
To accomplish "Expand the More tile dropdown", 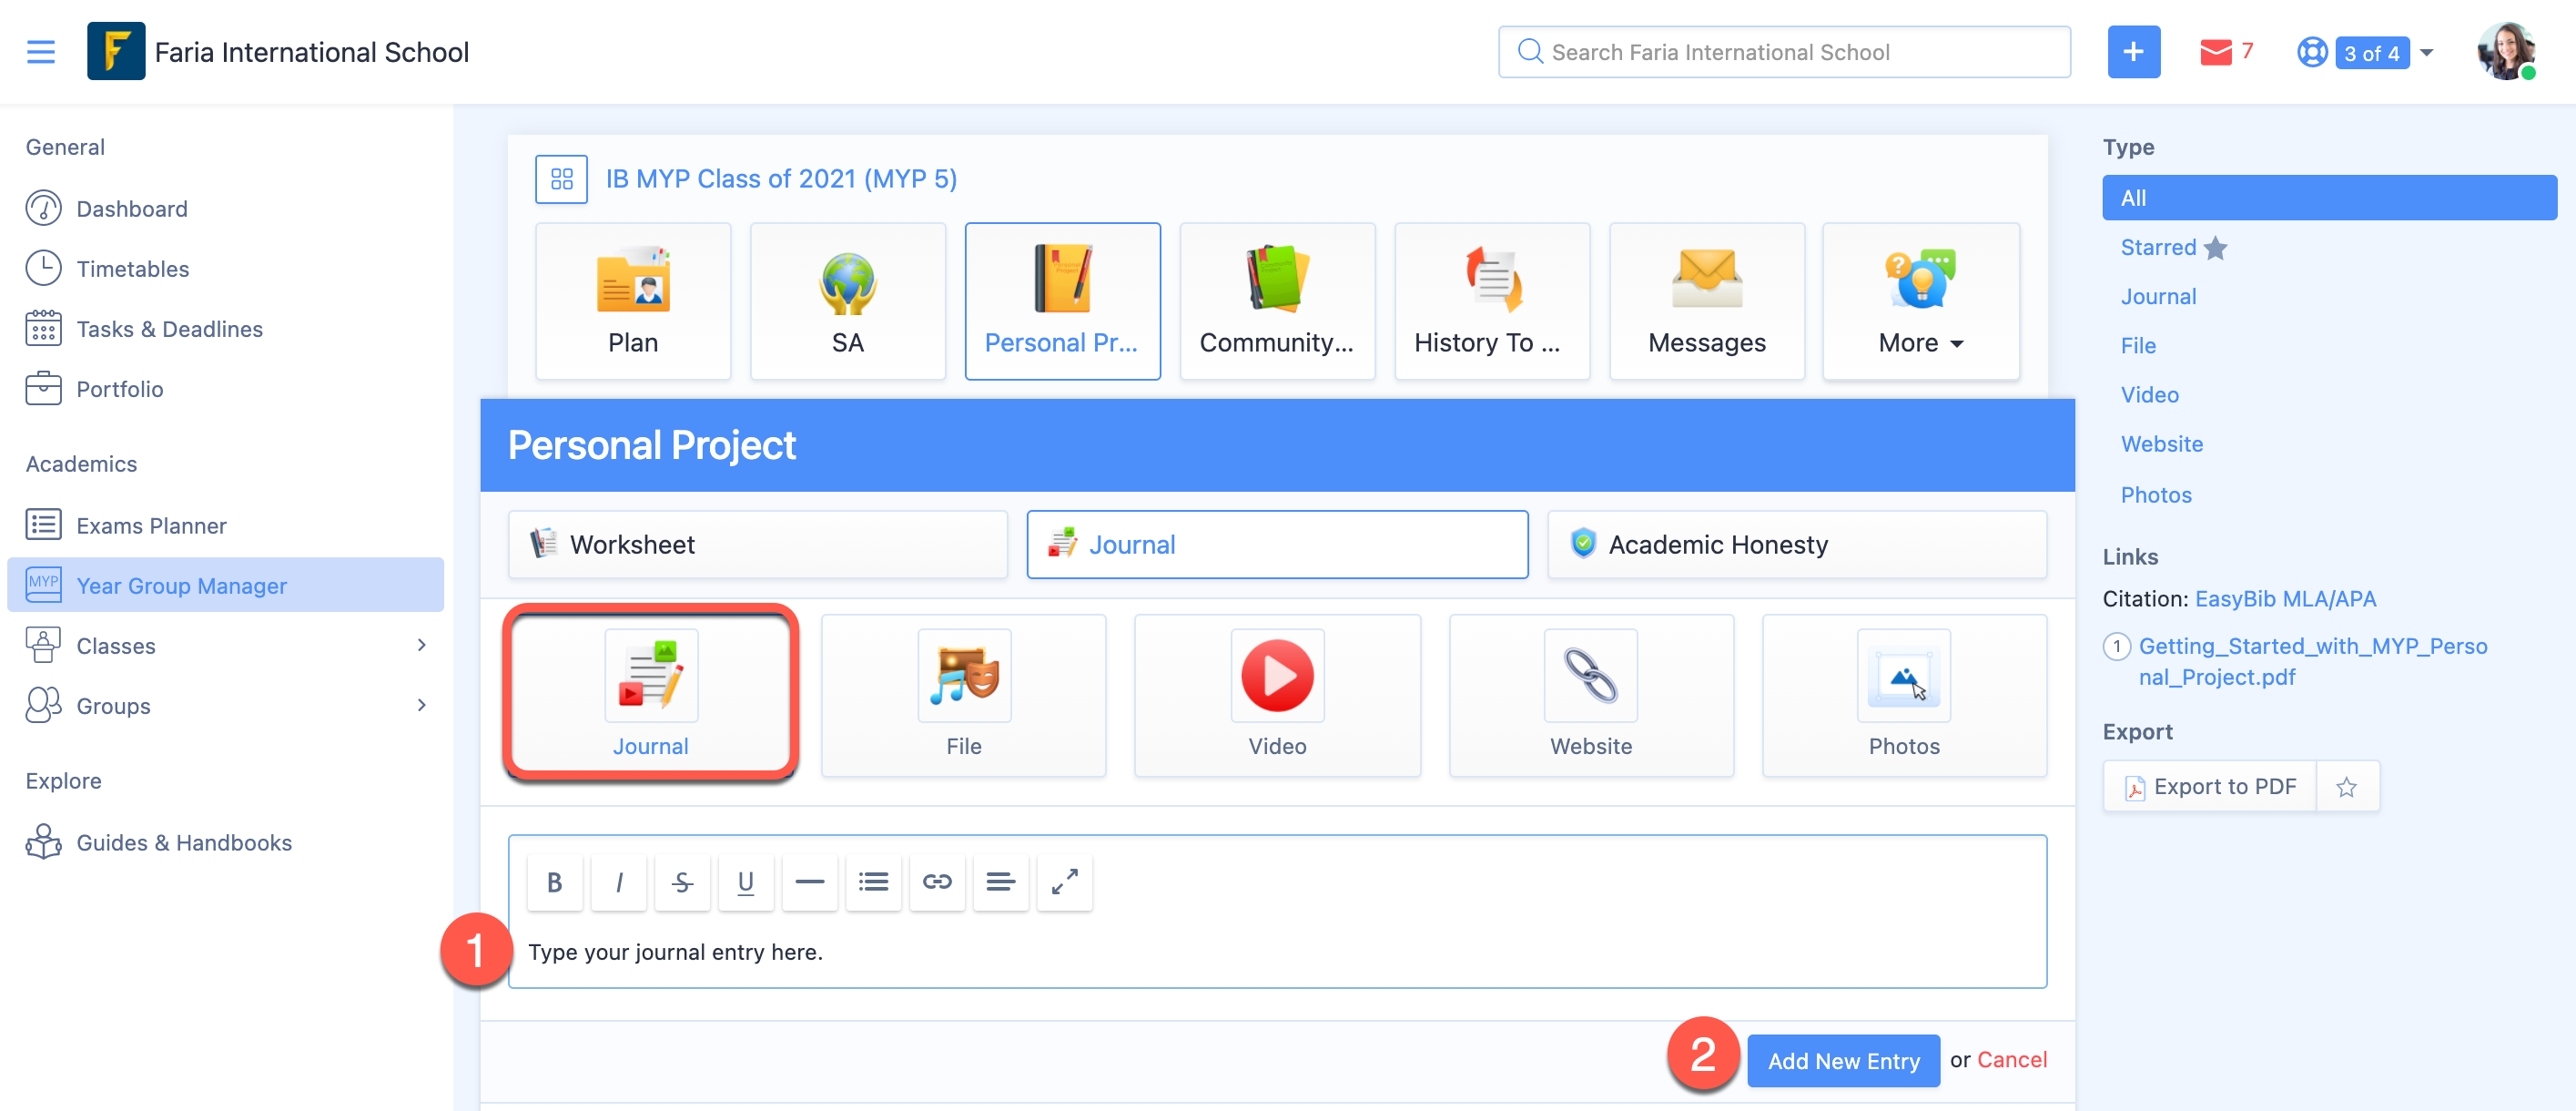I will (x=1921, y=301).
